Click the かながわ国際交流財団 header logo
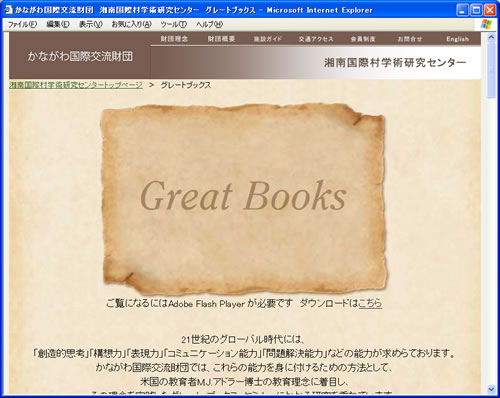500x398 pixels. pyautogui.click(x=80, y=56)
